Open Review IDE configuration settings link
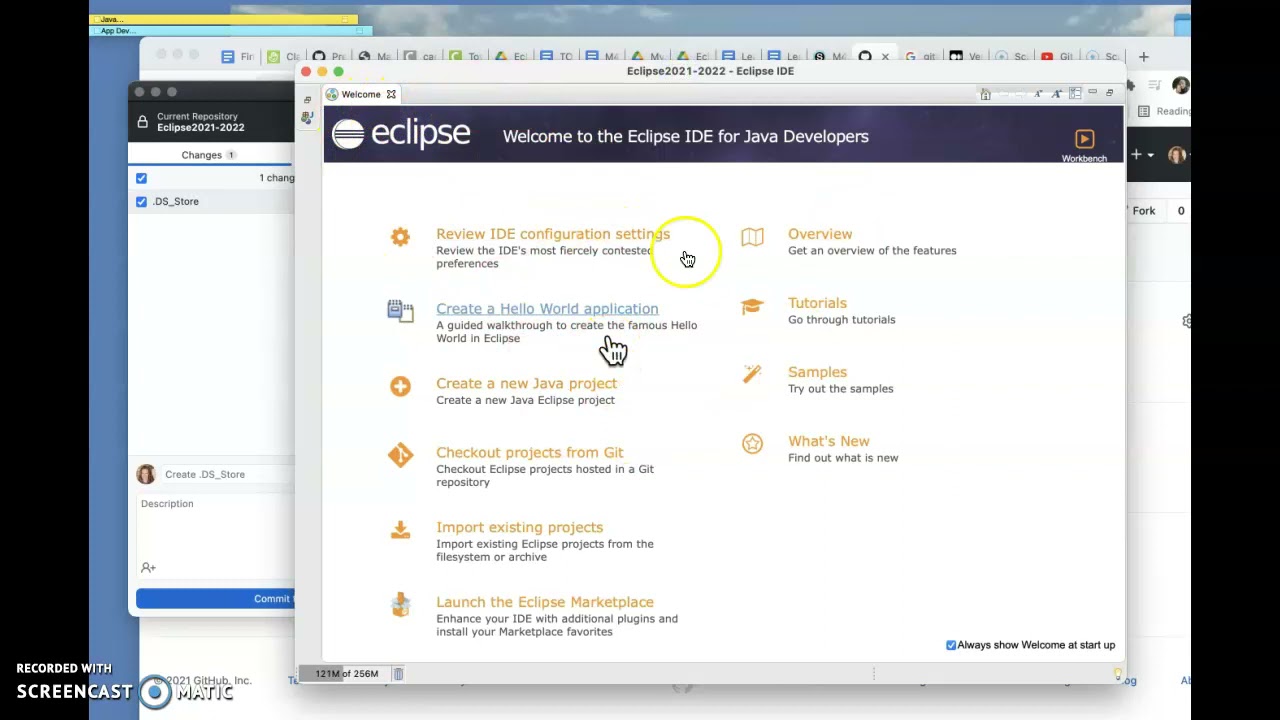This screenshot has height=720, width=1280. pyautogui.click(x=553, y=234)
